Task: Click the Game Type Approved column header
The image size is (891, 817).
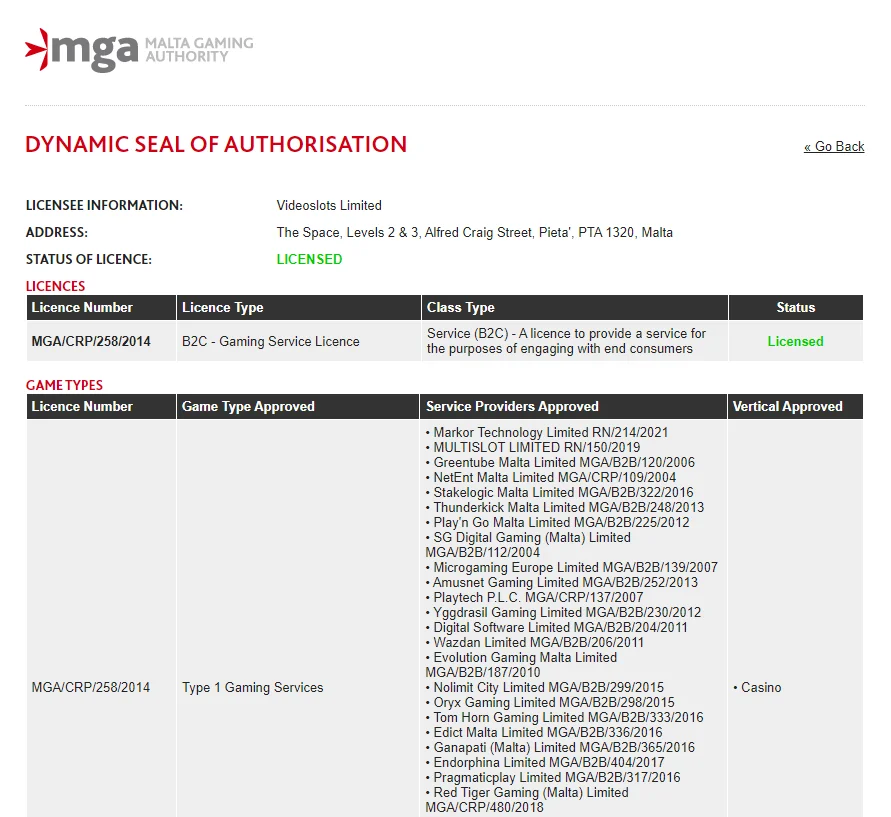Action: [298, 407]
